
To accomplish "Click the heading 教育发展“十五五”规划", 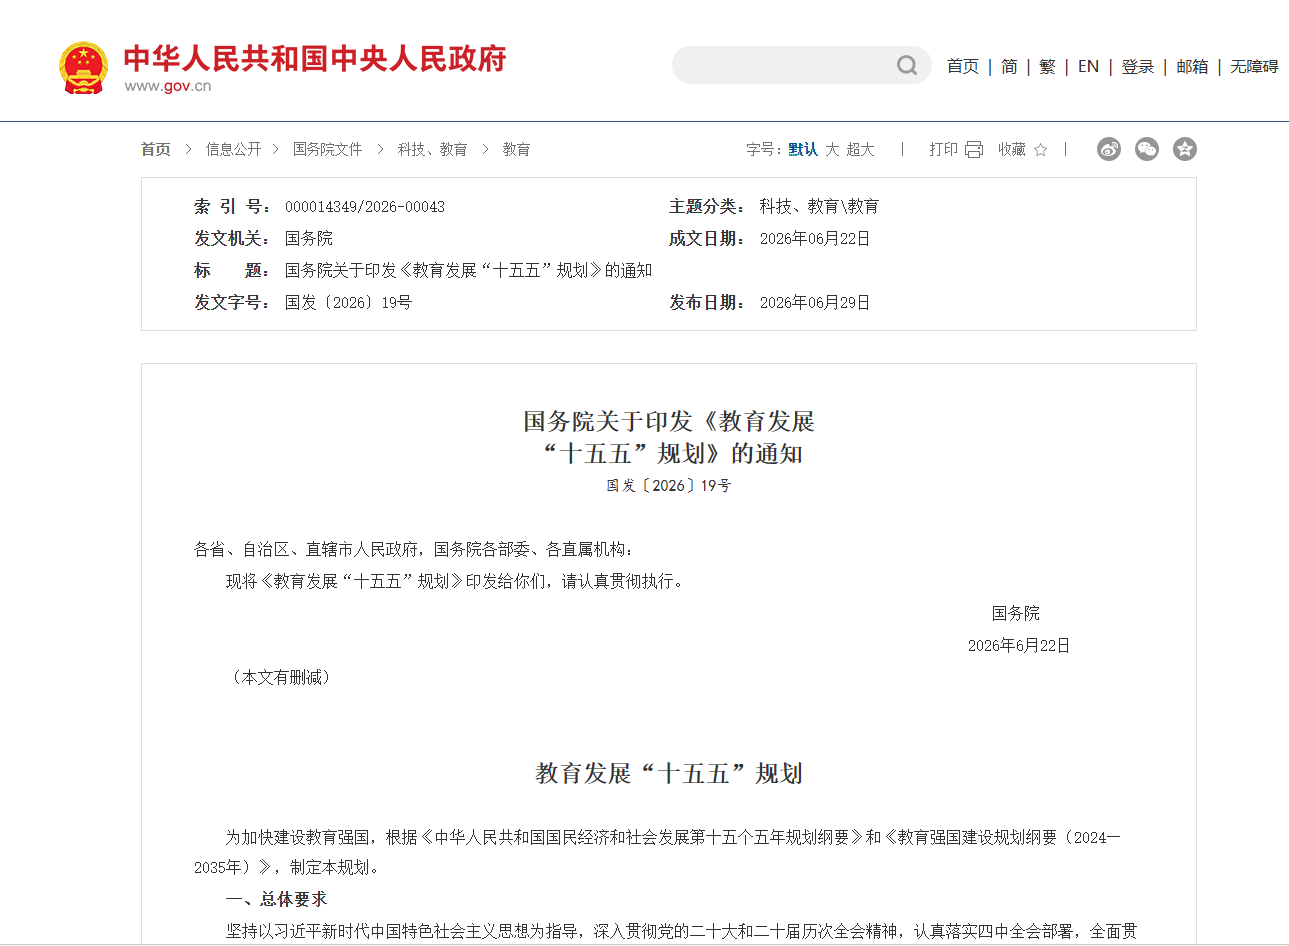I will point(669,774).
